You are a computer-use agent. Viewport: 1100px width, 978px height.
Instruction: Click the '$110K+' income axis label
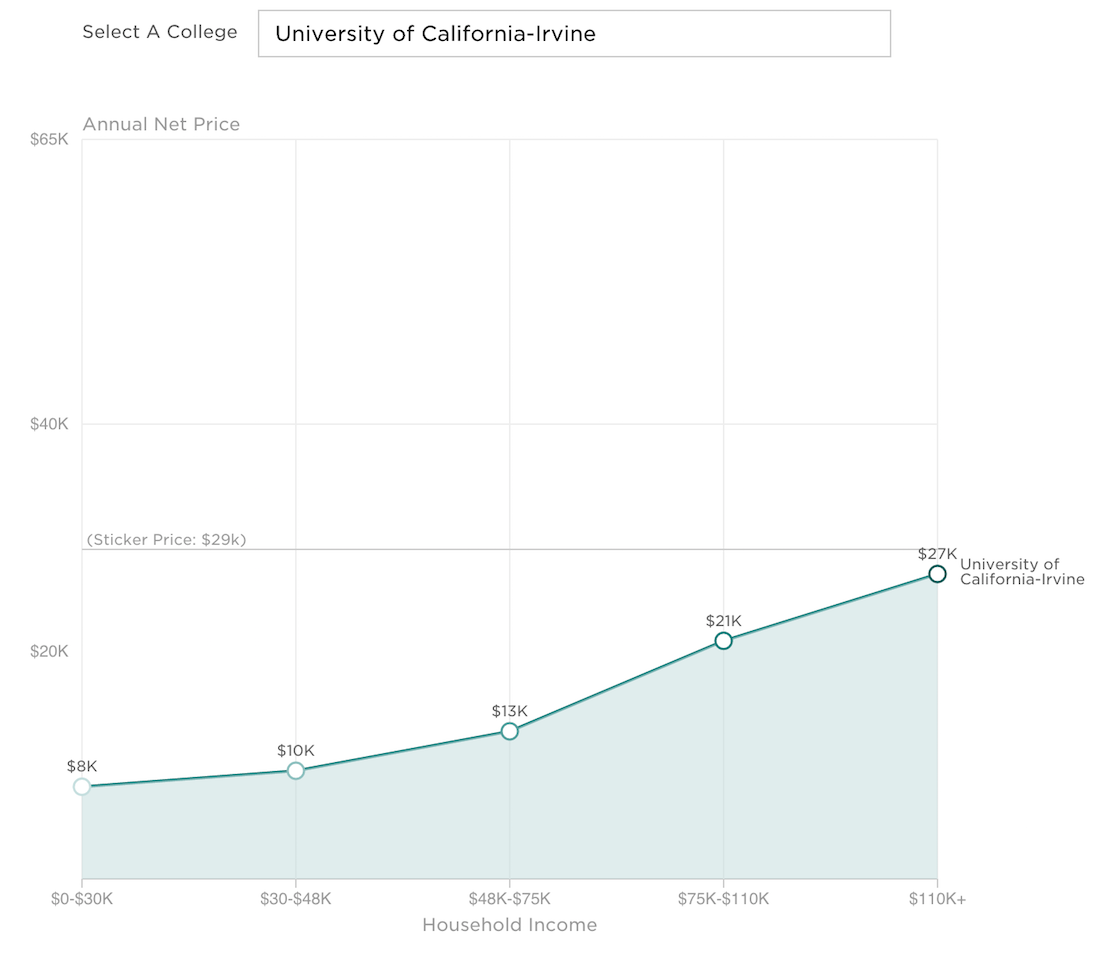[937, 899]
